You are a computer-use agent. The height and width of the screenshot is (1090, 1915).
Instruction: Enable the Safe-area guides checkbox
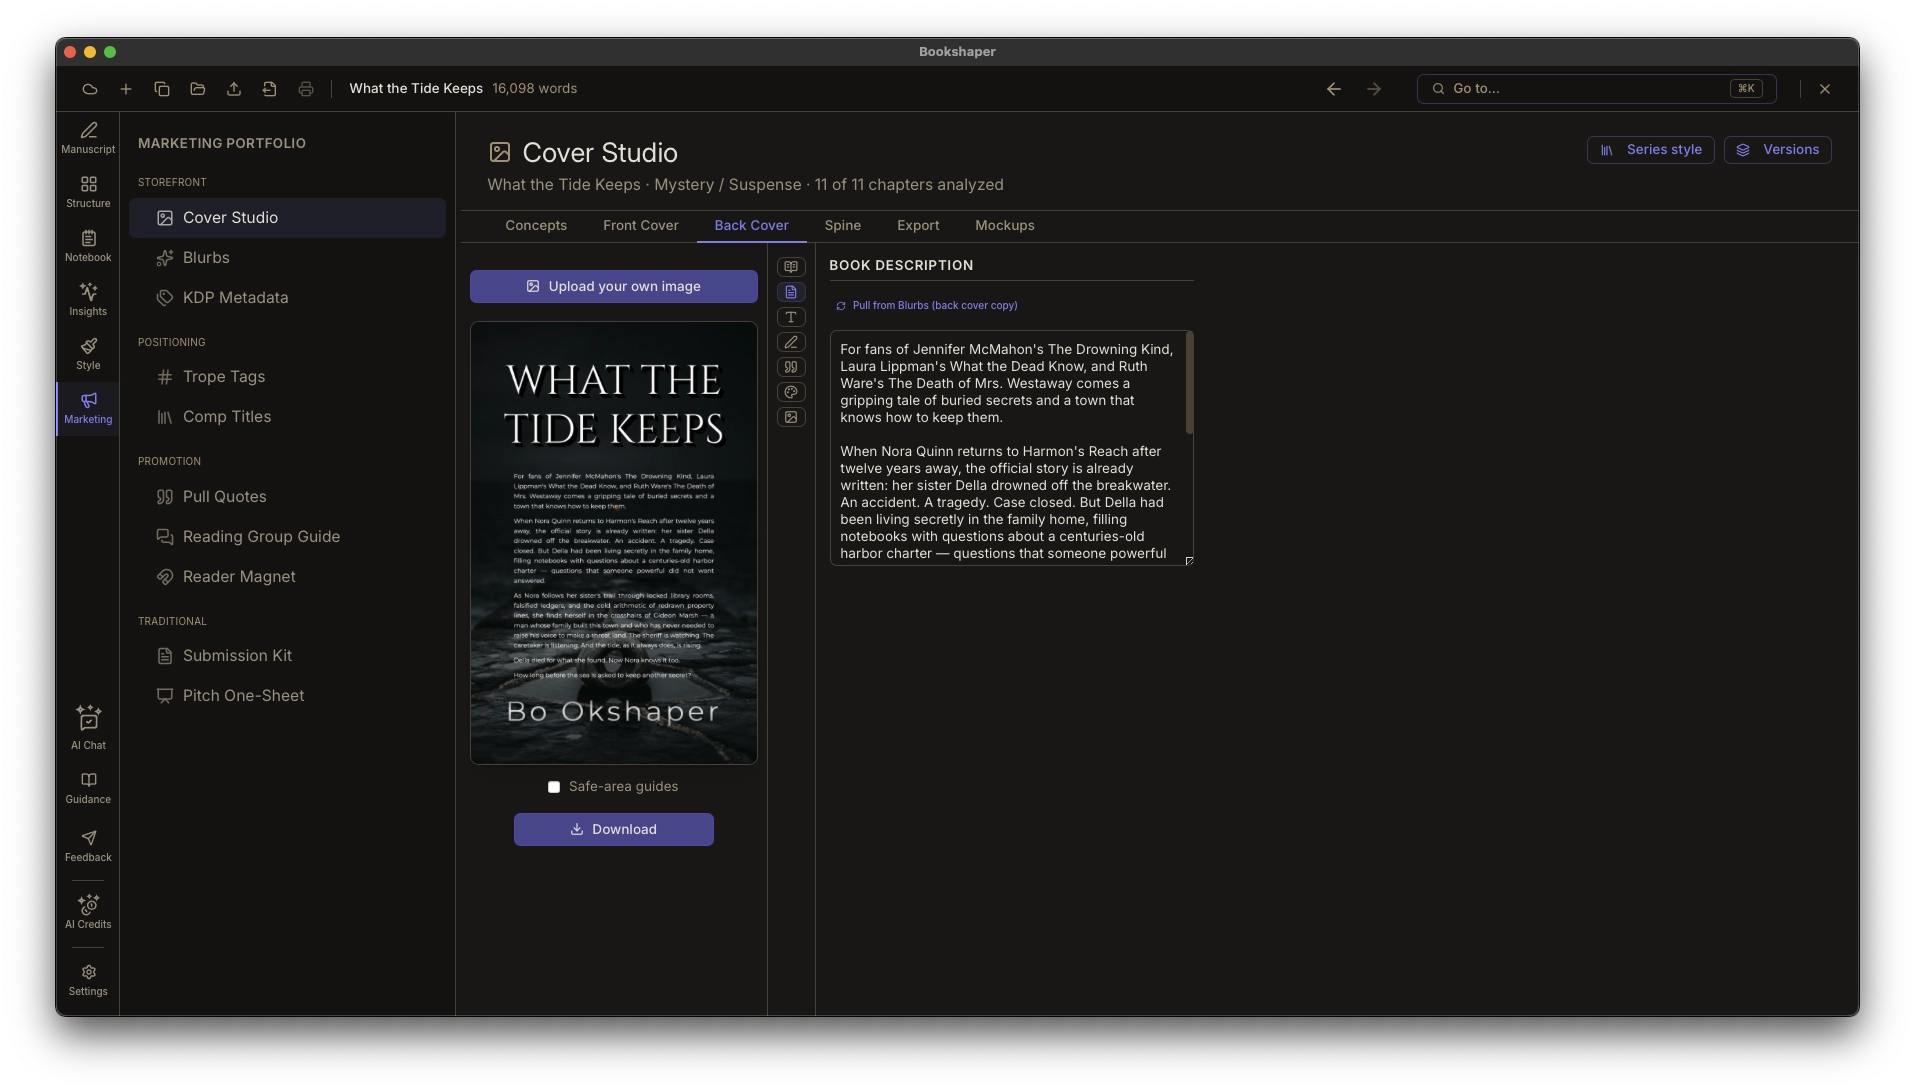pyautogui.click(x=554, y=787)
